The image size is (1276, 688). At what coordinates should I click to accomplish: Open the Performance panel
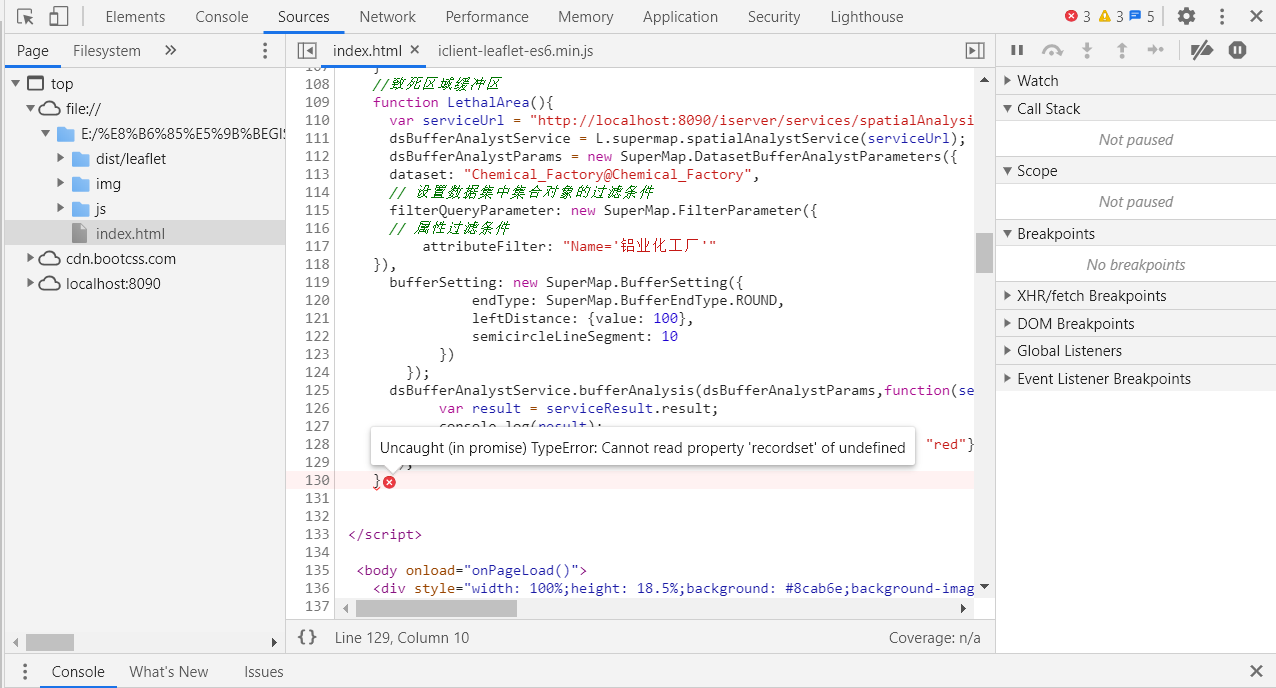pos(487,17)
